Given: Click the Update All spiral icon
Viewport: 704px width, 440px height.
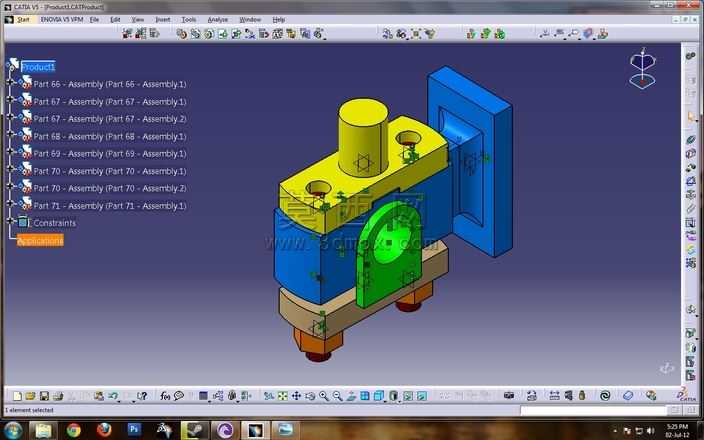Looking at the screenshot, I should [x=605, y=396].
